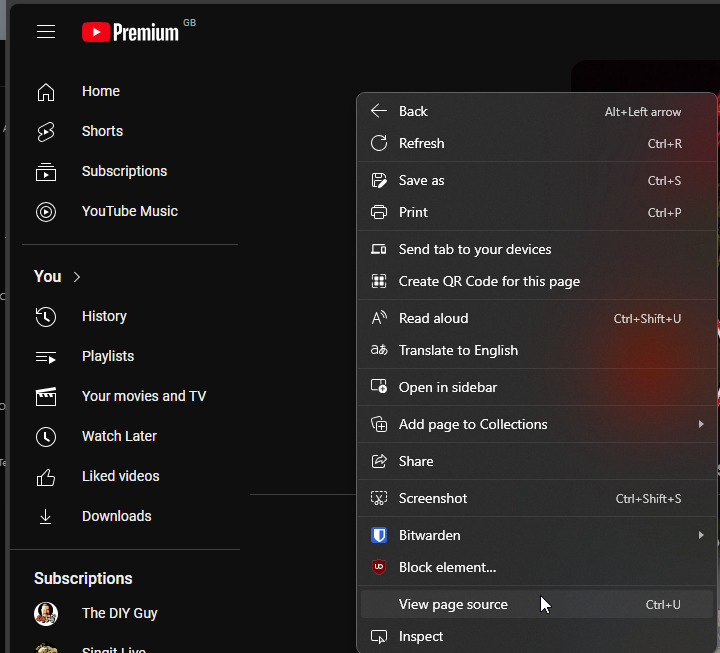Screen dimensions: 720x653
Task: Click the Watch Later clock icon
Action: coord(46,436)
